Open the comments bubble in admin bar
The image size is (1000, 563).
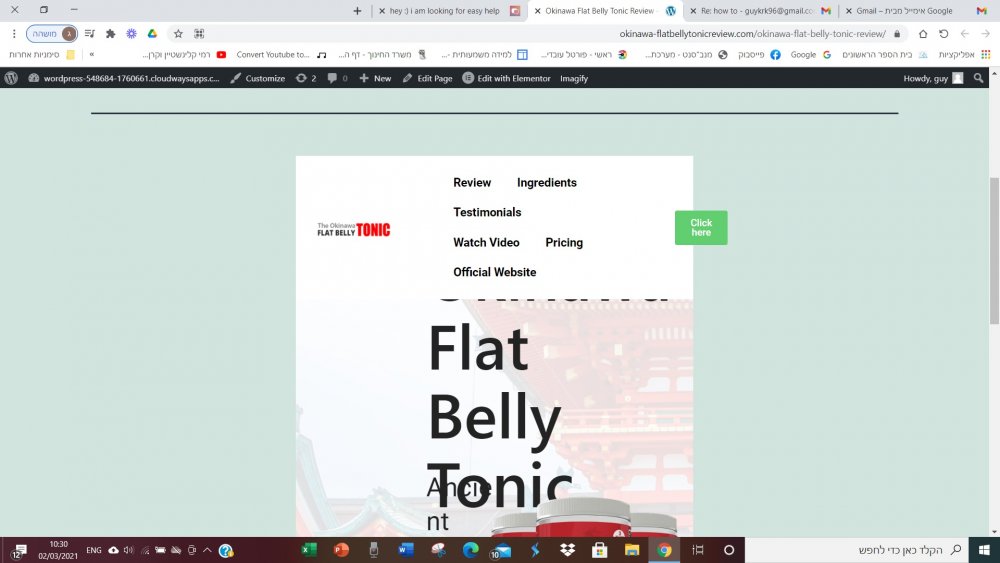click(337, 78)
